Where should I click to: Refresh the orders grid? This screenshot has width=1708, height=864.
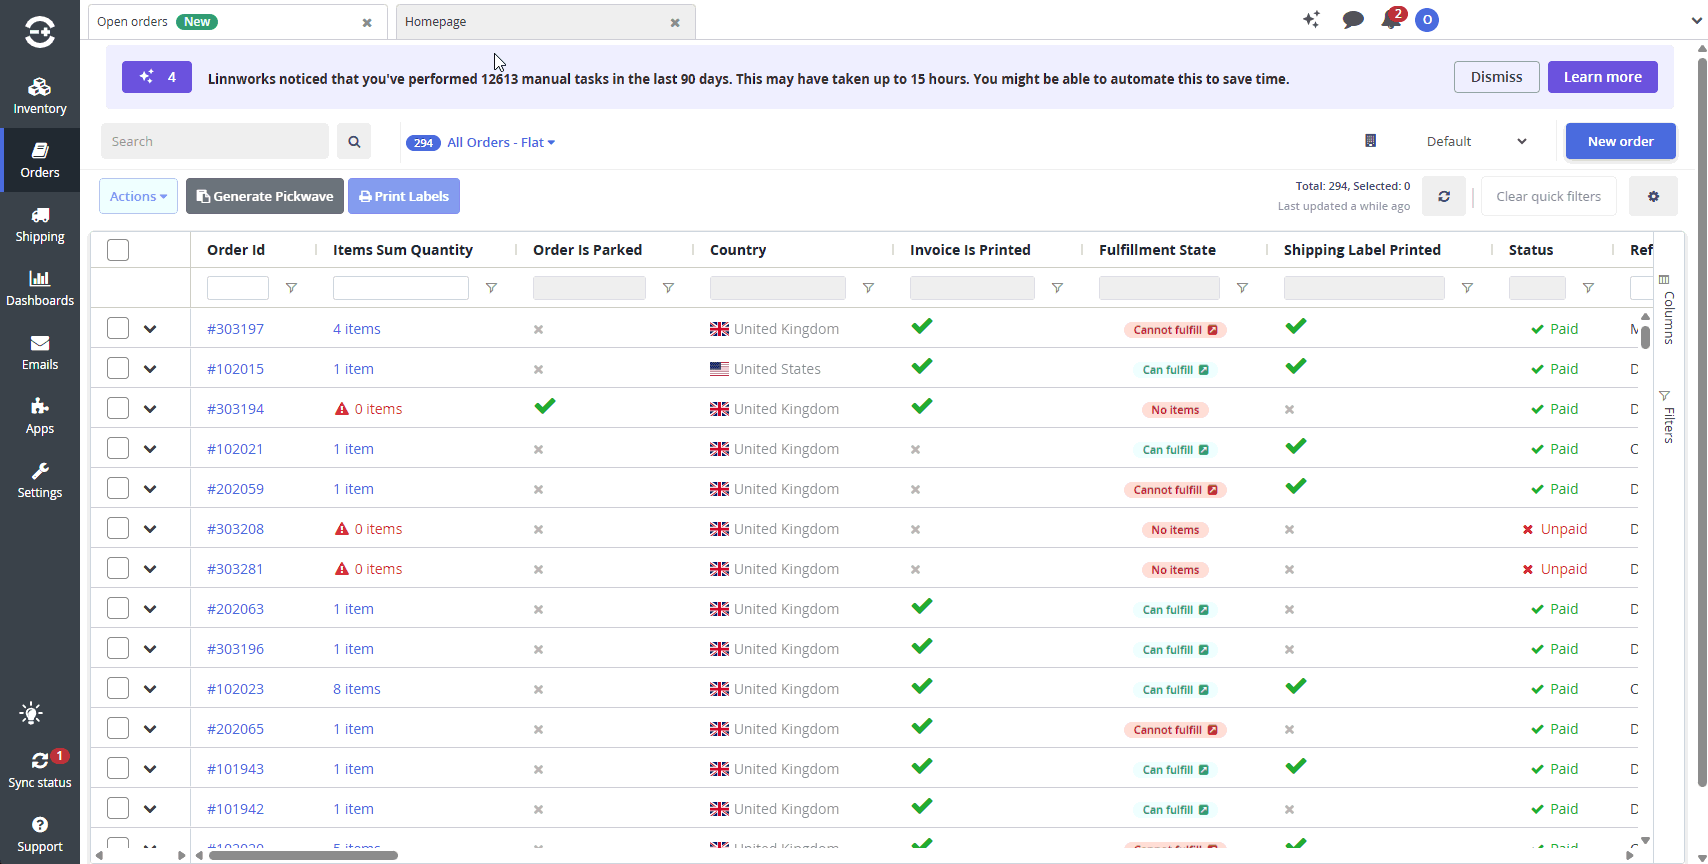click(x=1444, y=196)
